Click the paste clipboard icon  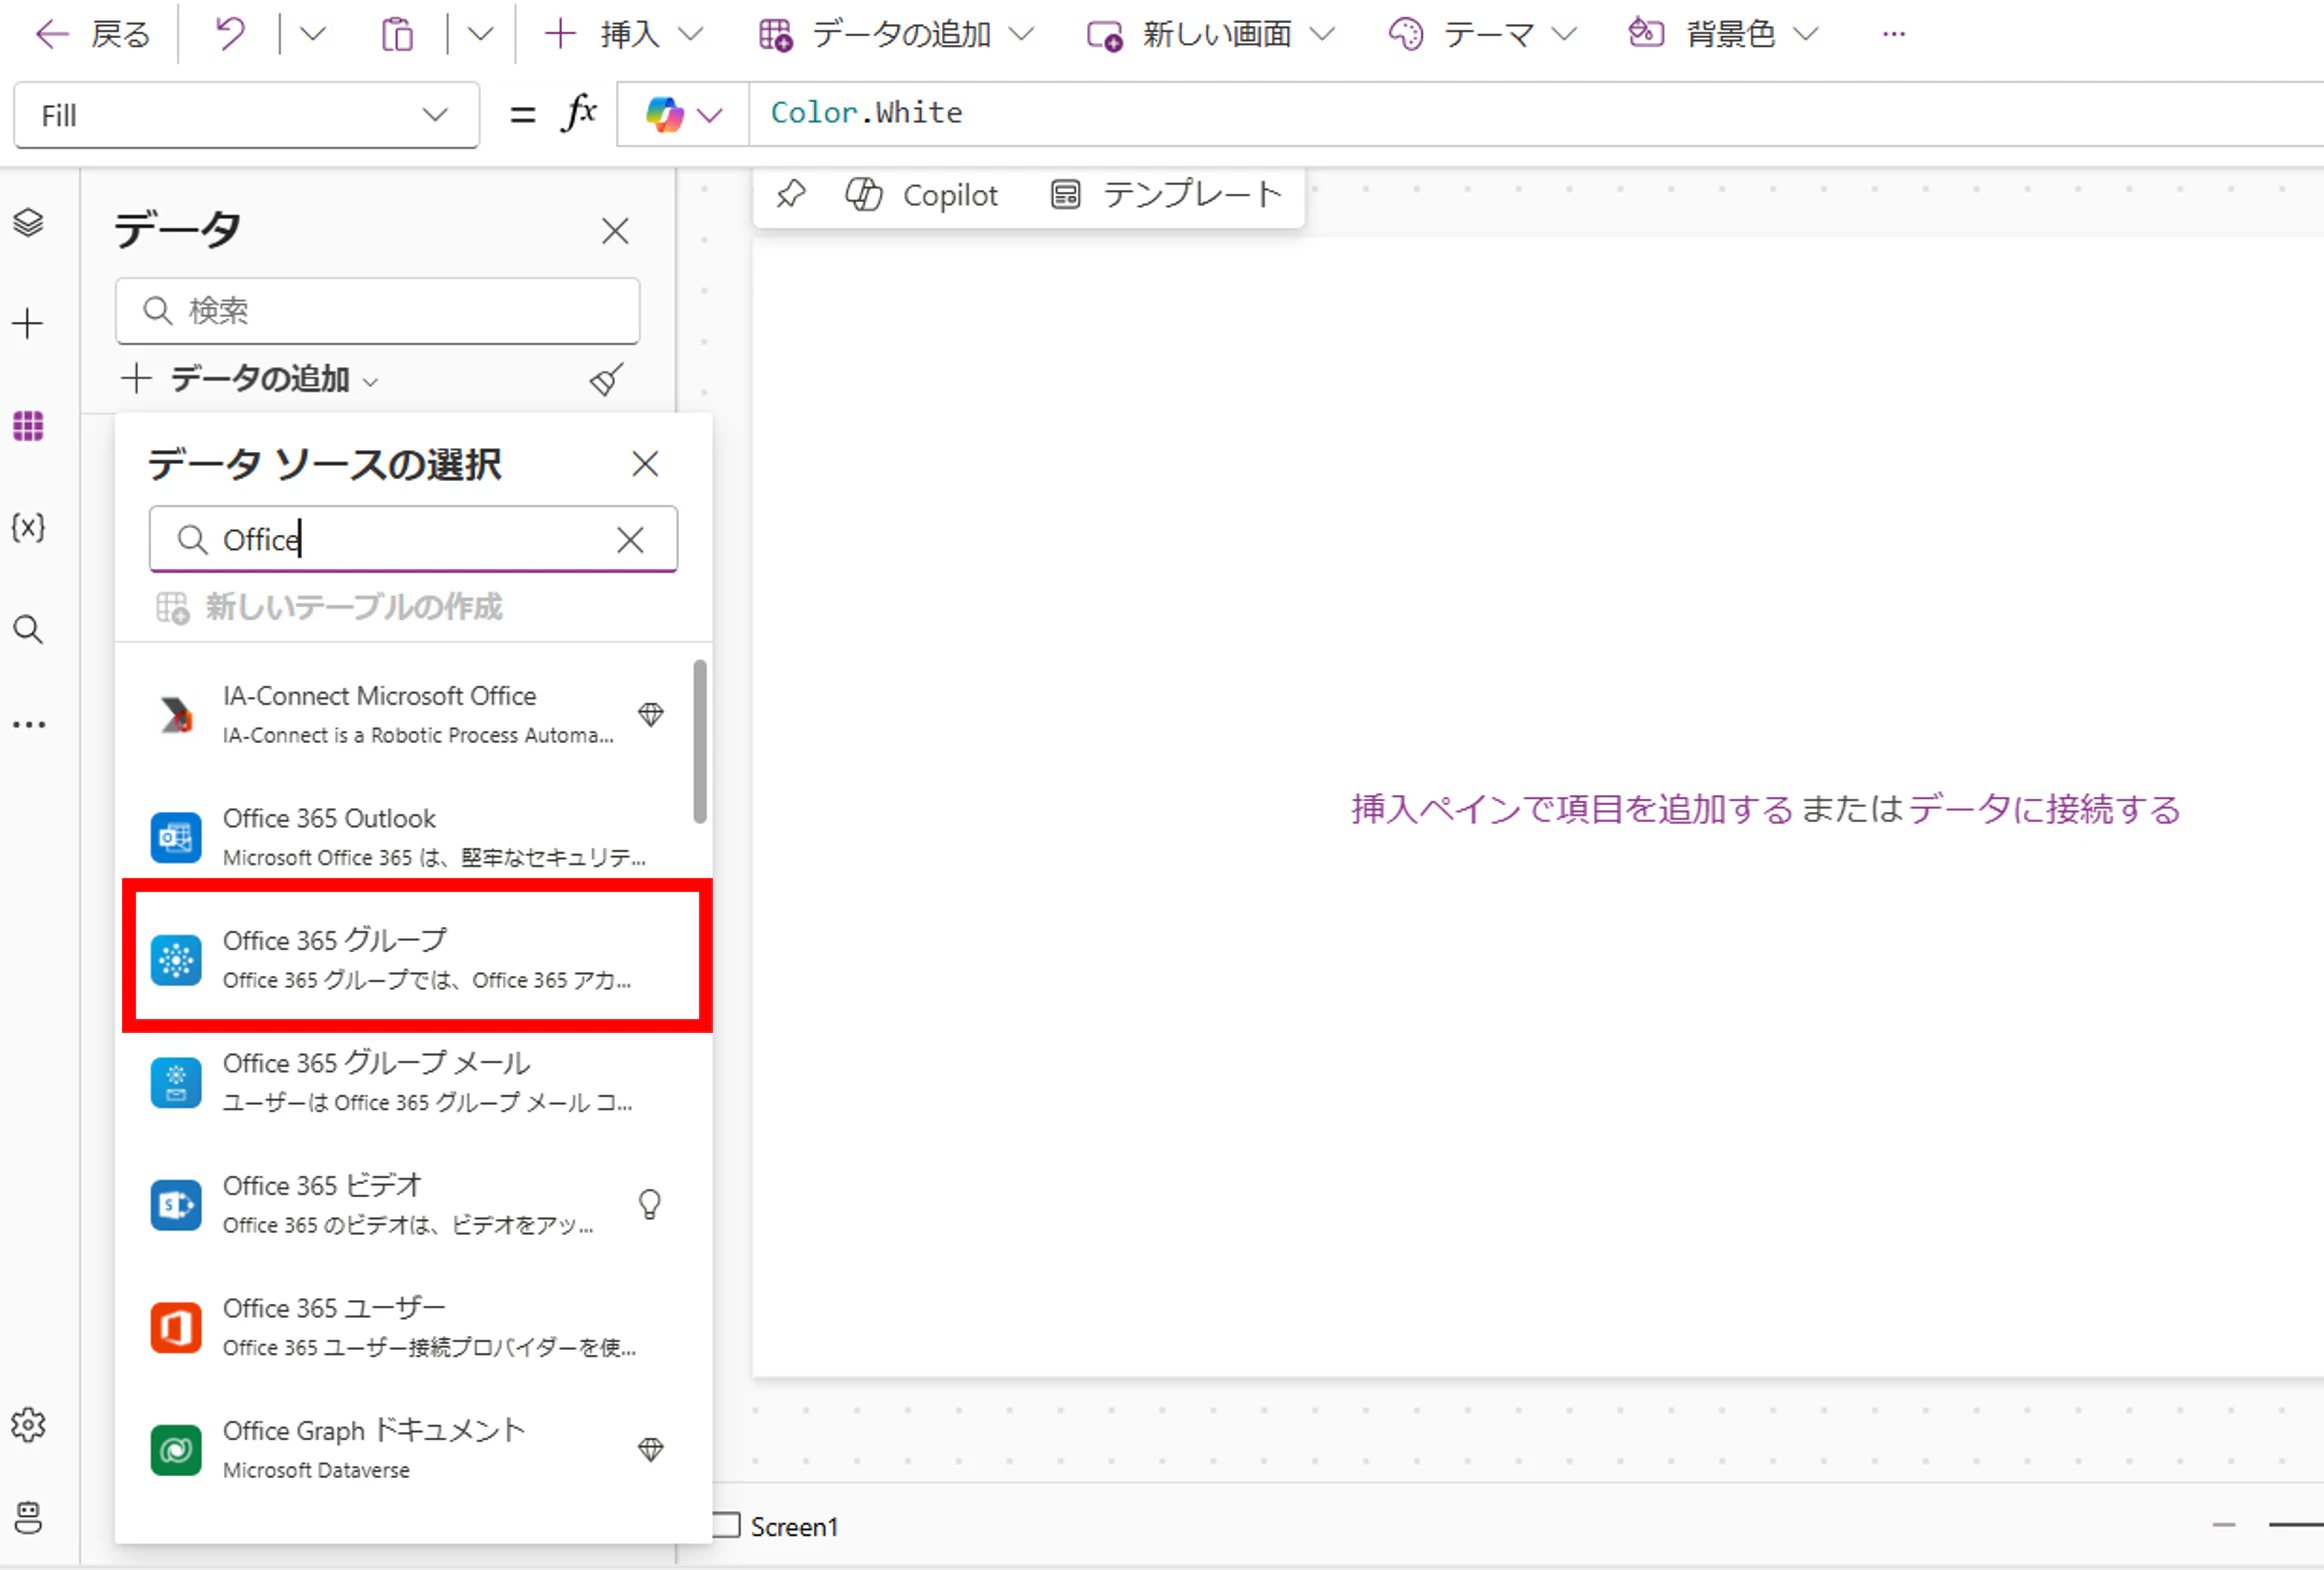[397, 35]
